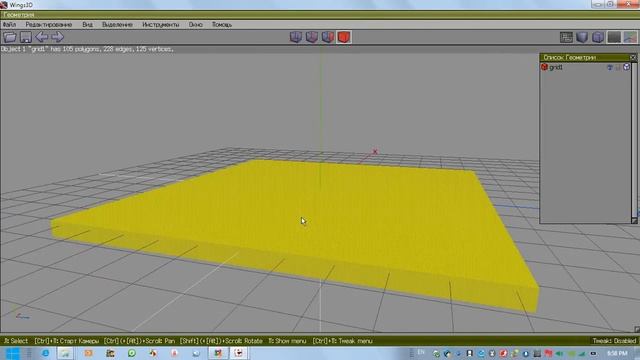Click the EN language indicator in tray
Screen dimensions: 640x360
tap(421, 353)
